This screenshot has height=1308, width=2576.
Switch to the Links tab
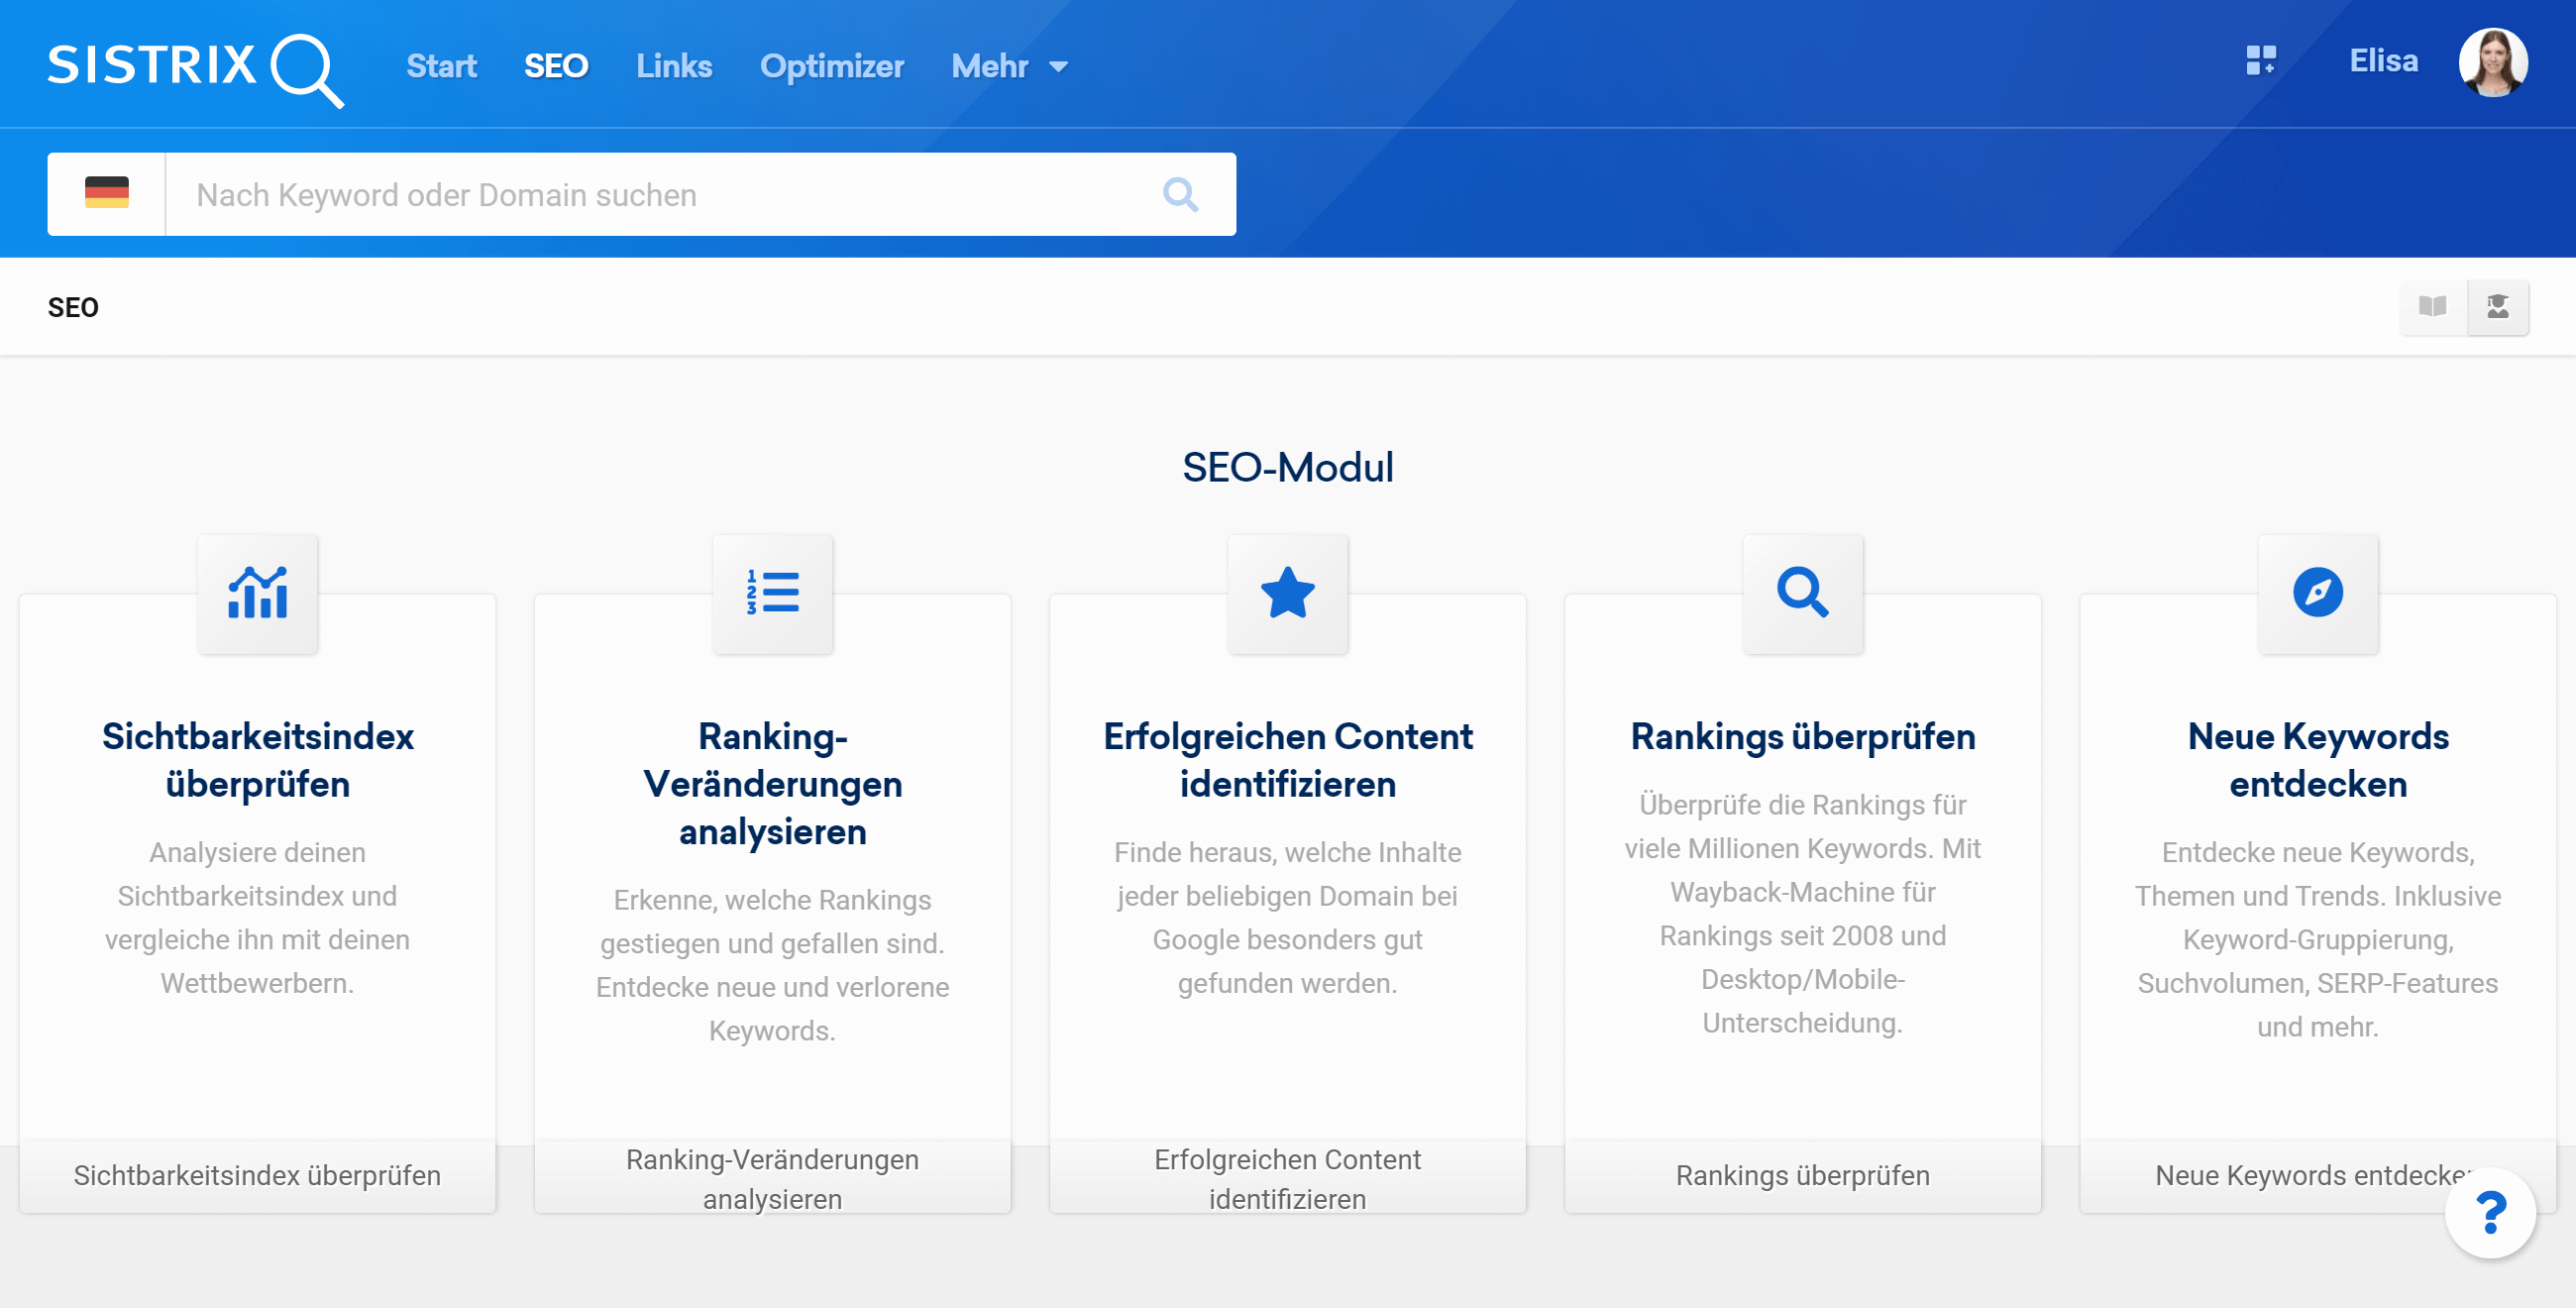point(674,66)
